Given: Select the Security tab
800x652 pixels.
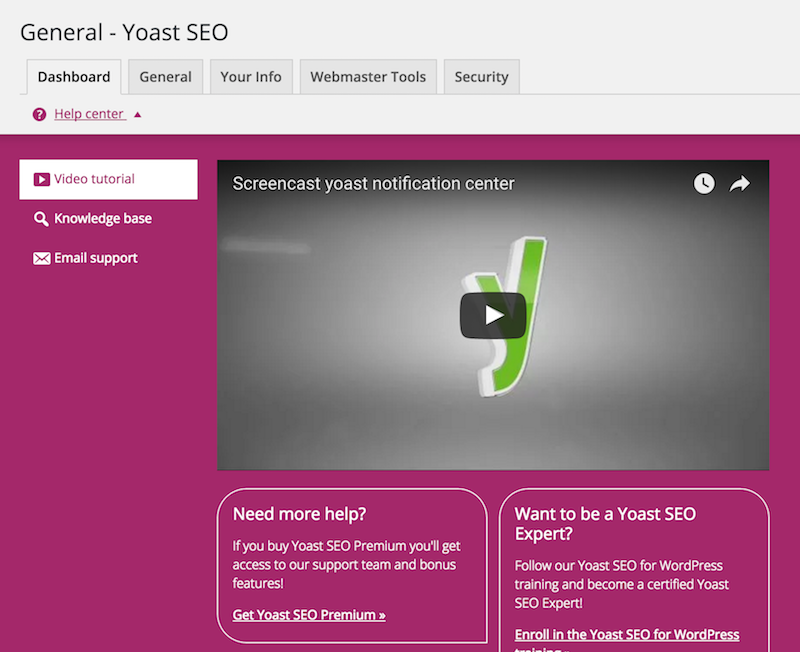Looking at the screenshot, I should click(x=482, y=77).
